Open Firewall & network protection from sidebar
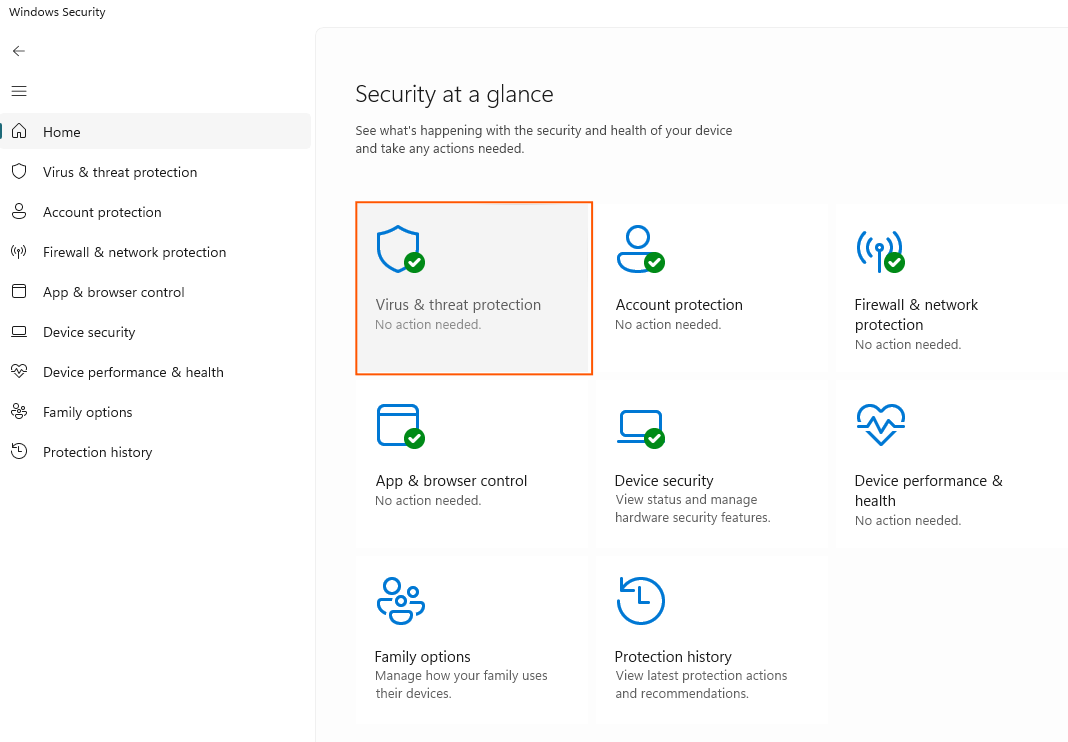This screenshot has width=1068, height=742. [x=156, y=252]
